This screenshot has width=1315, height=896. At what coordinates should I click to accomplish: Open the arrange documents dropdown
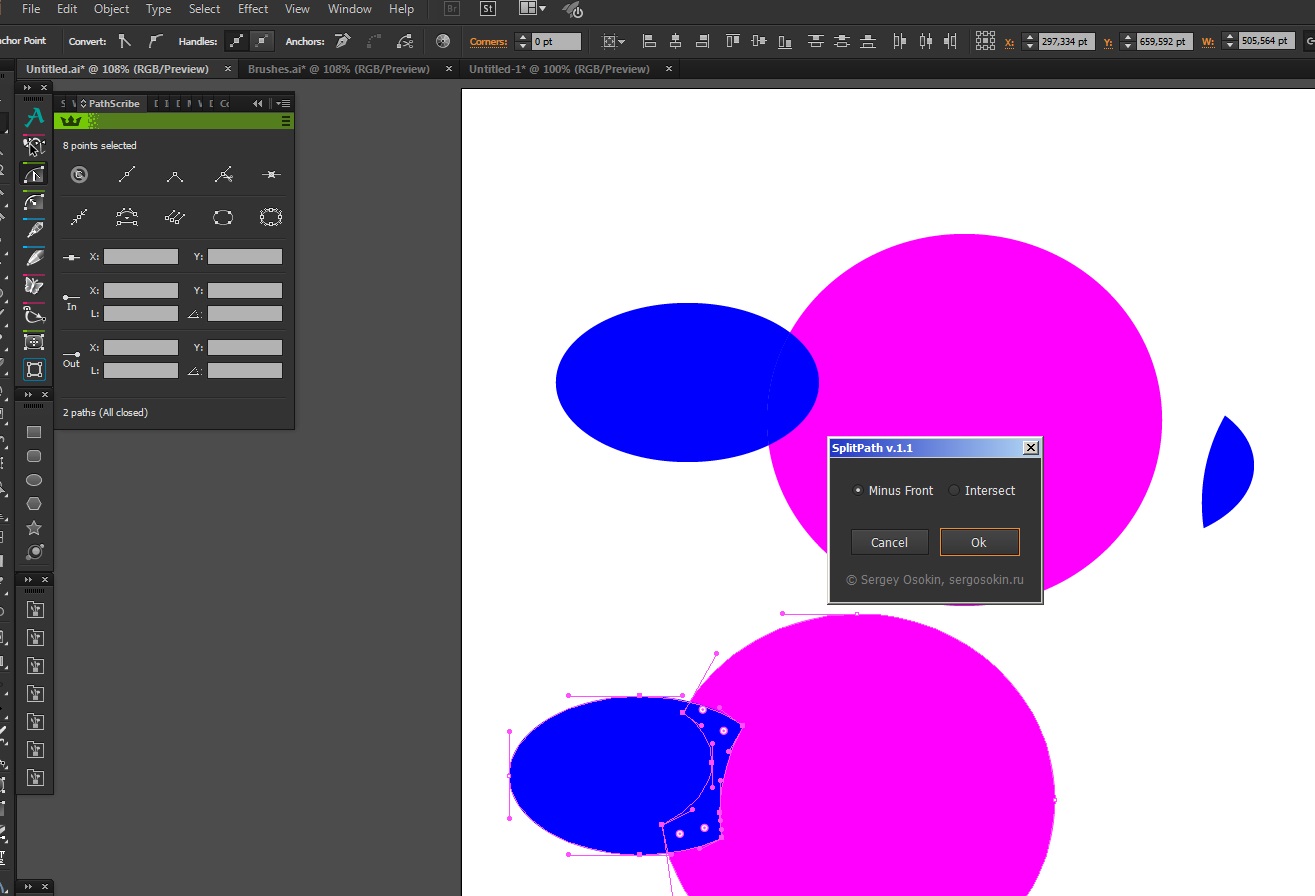(532, 9)
